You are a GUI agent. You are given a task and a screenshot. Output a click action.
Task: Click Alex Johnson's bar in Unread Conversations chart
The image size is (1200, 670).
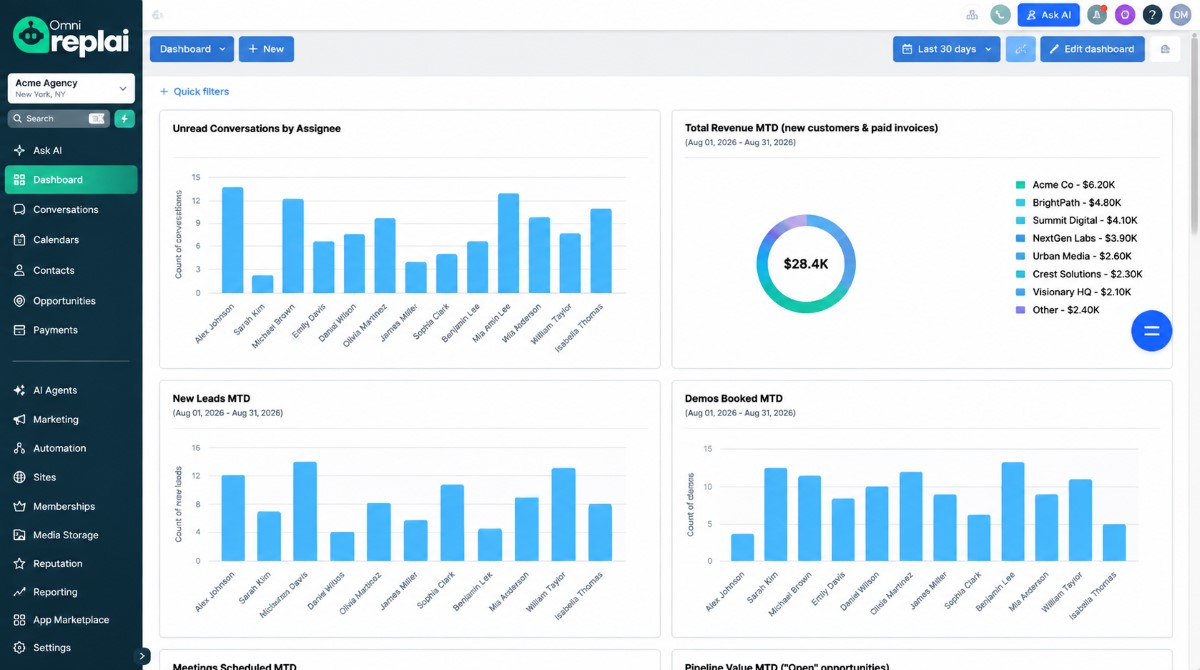[232, 240]
